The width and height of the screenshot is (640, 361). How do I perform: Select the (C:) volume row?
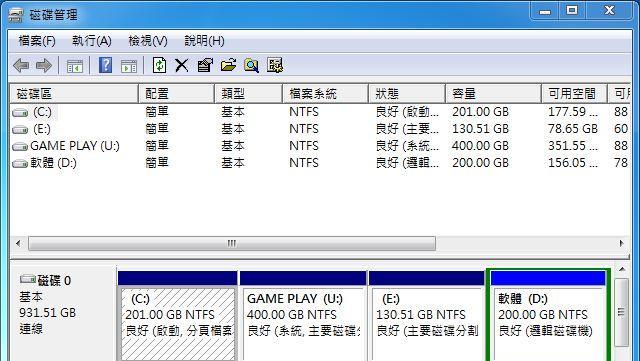(320, 112)
